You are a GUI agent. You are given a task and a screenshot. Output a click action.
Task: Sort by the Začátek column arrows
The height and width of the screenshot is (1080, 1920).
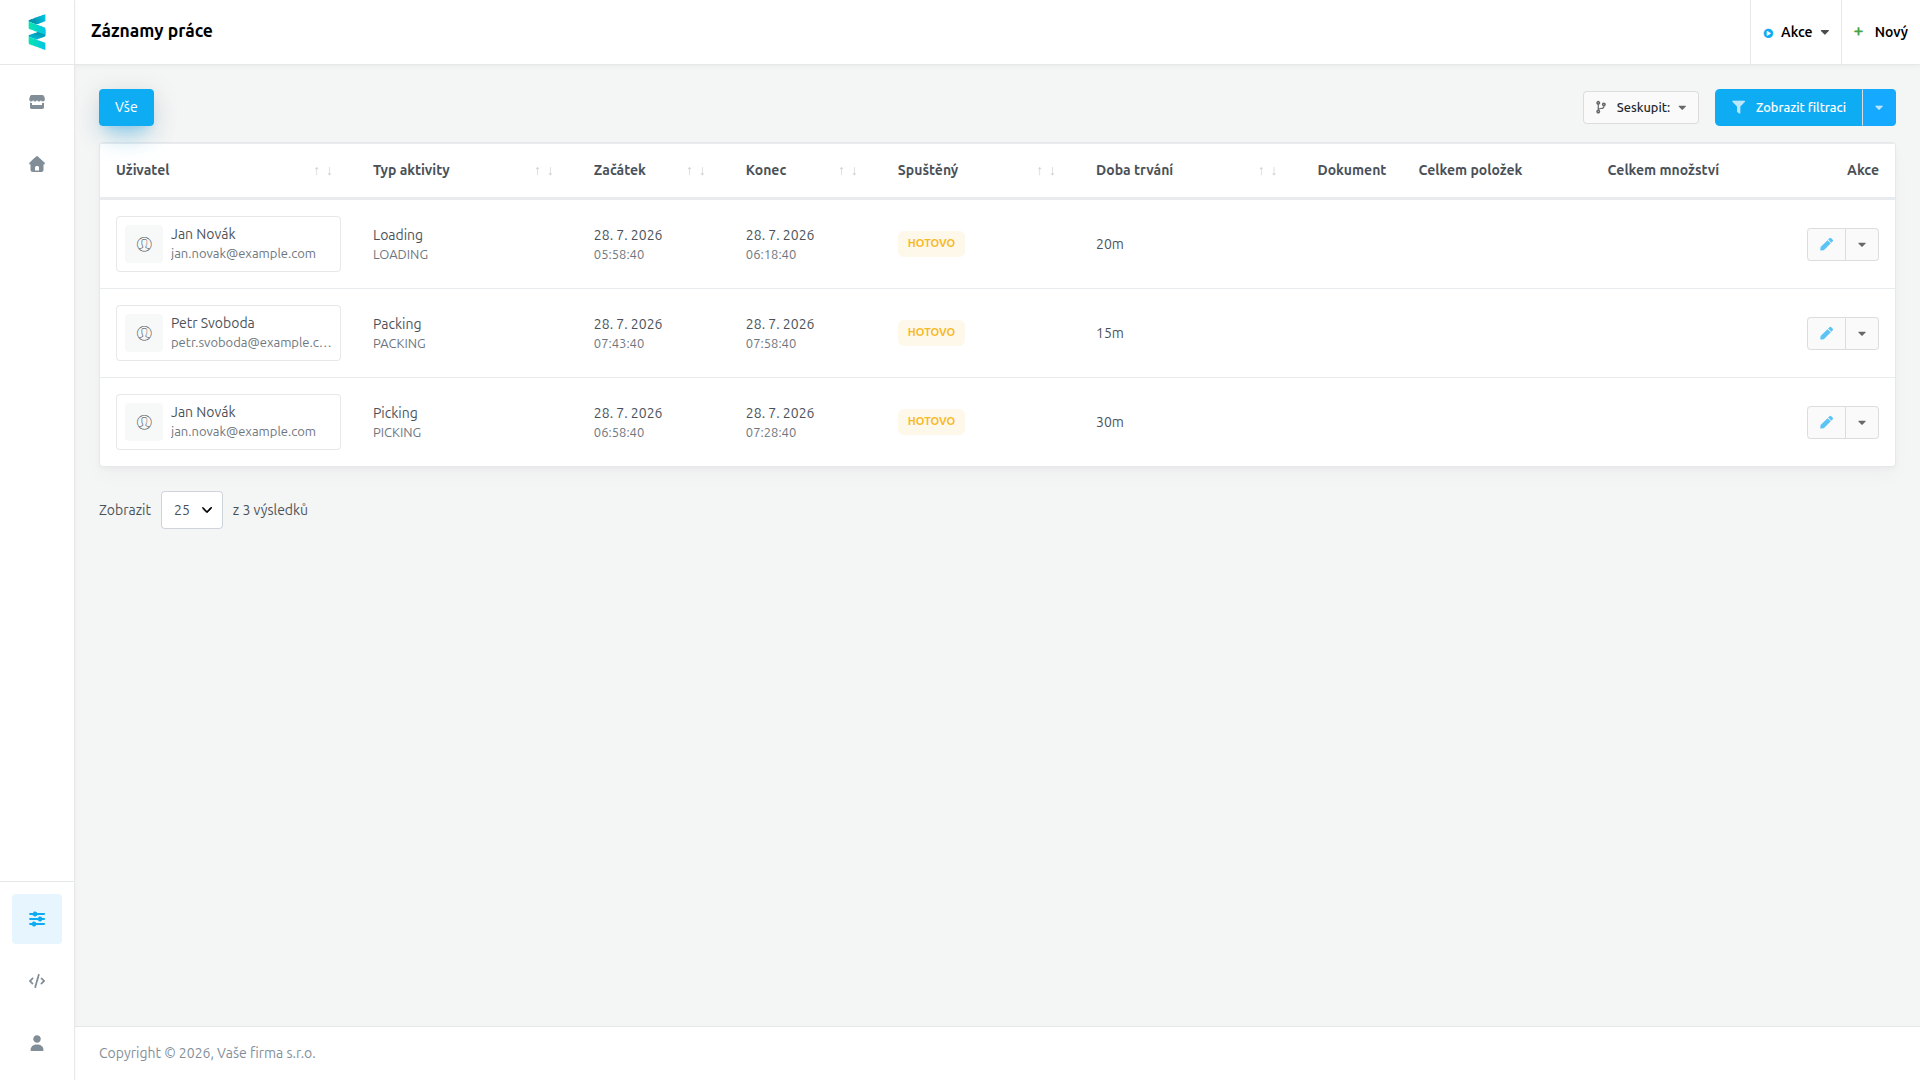[x=696, y=171]
